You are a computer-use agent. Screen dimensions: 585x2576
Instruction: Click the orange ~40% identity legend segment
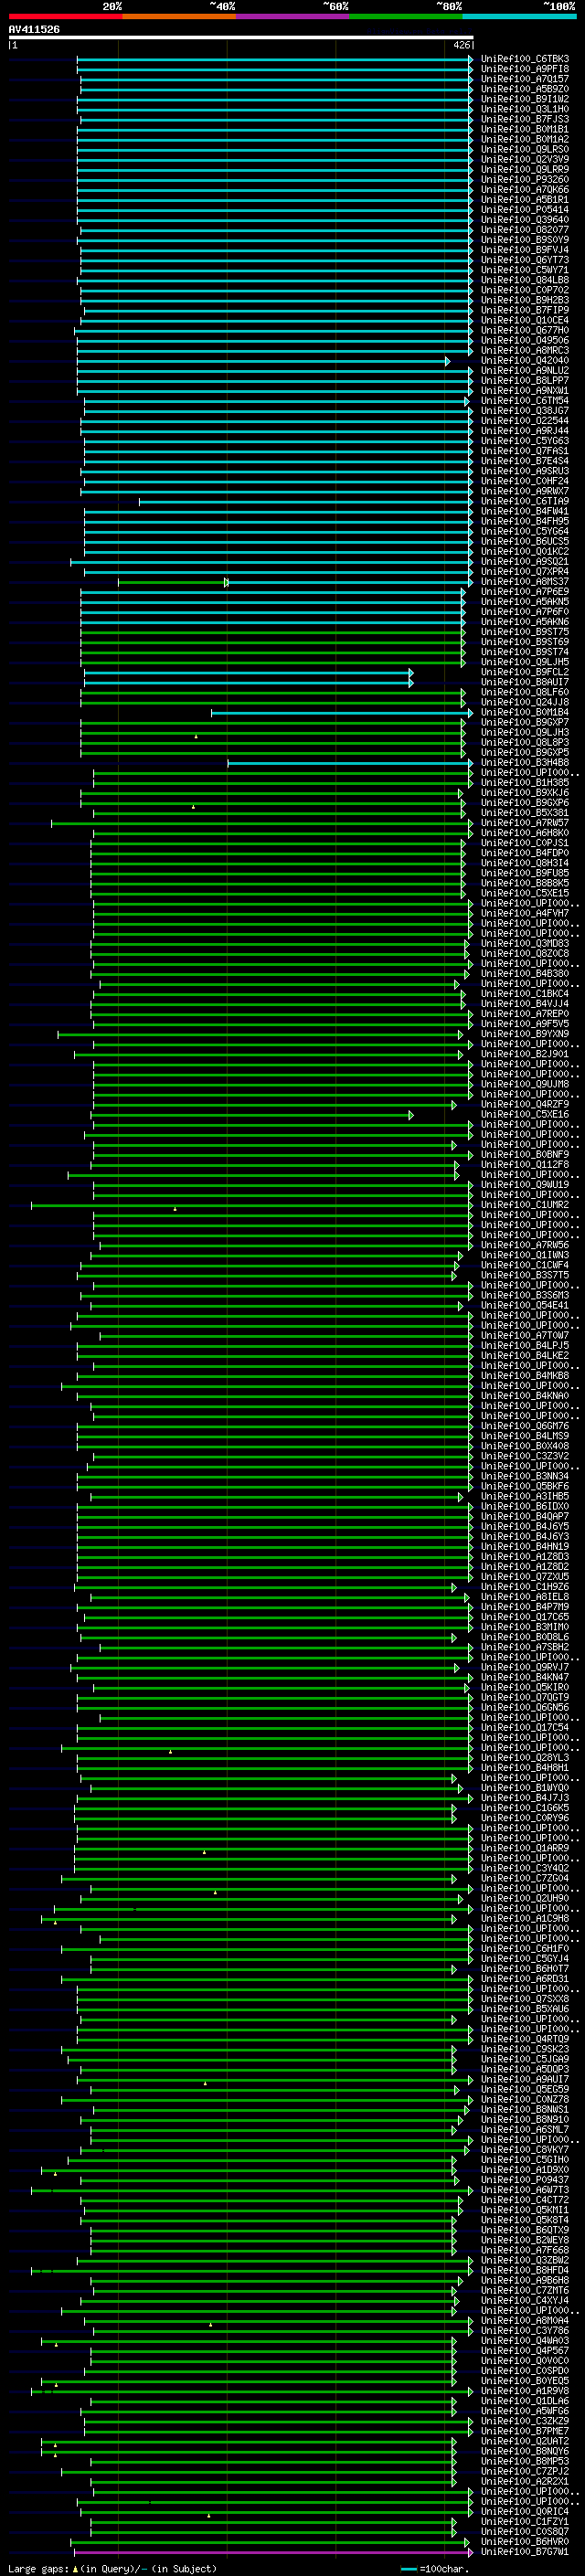pos(179,16)
